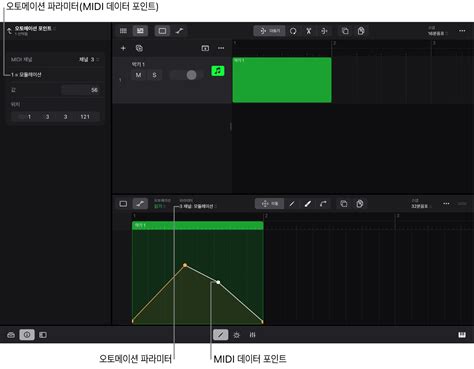
Task: Toggle automation view in editor toolbar
Action: [140, 204]
